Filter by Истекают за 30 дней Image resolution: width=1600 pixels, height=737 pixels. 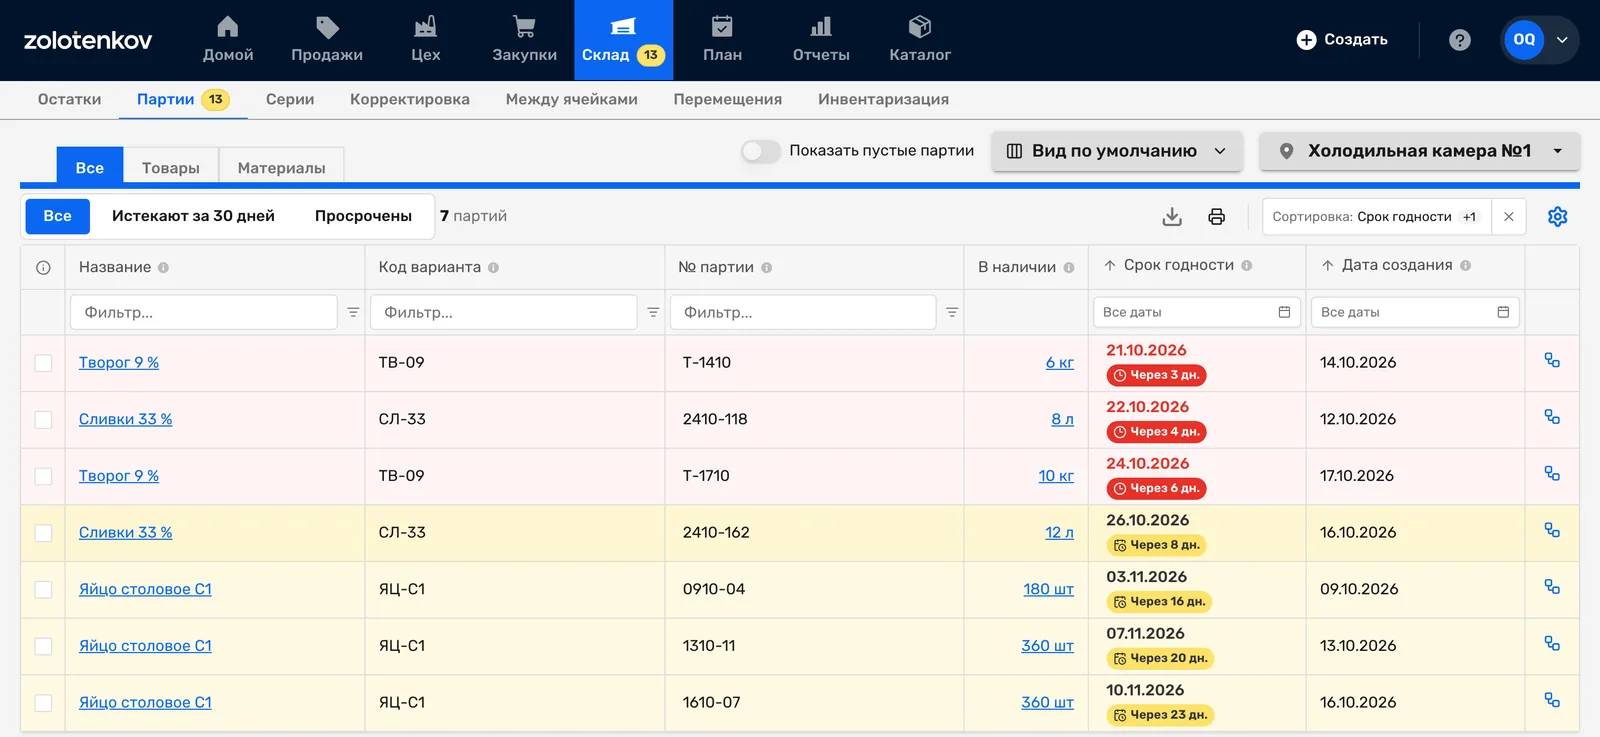[193, 216]
